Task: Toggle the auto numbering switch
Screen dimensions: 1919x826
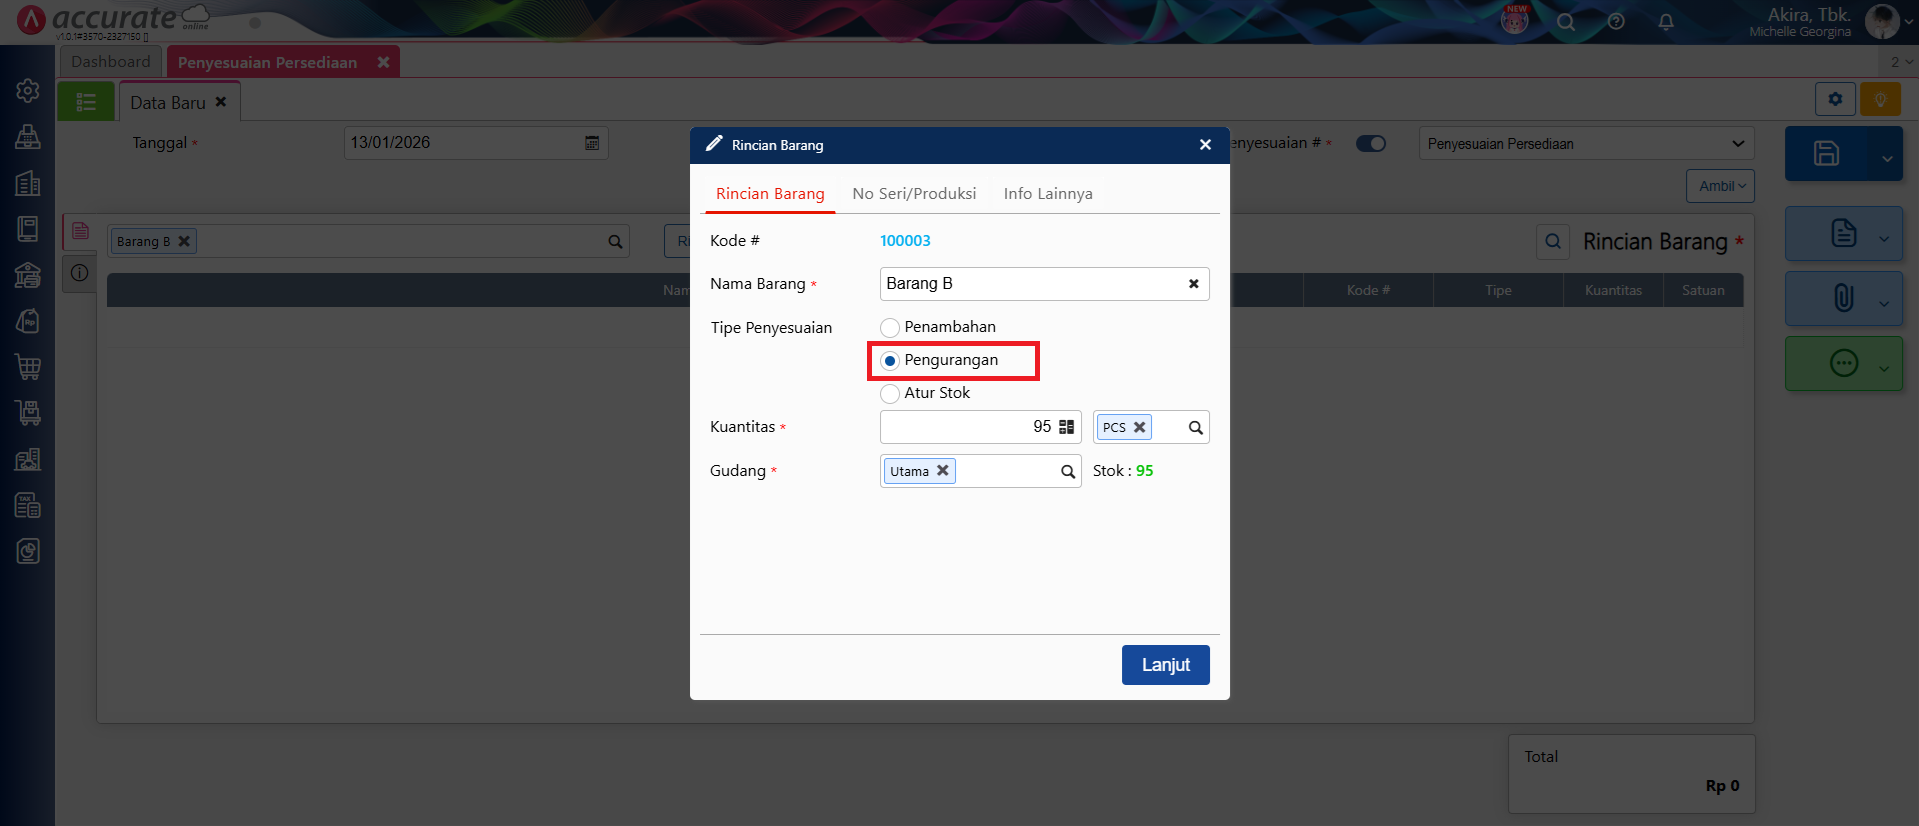Action: (x=1370, y=144)
